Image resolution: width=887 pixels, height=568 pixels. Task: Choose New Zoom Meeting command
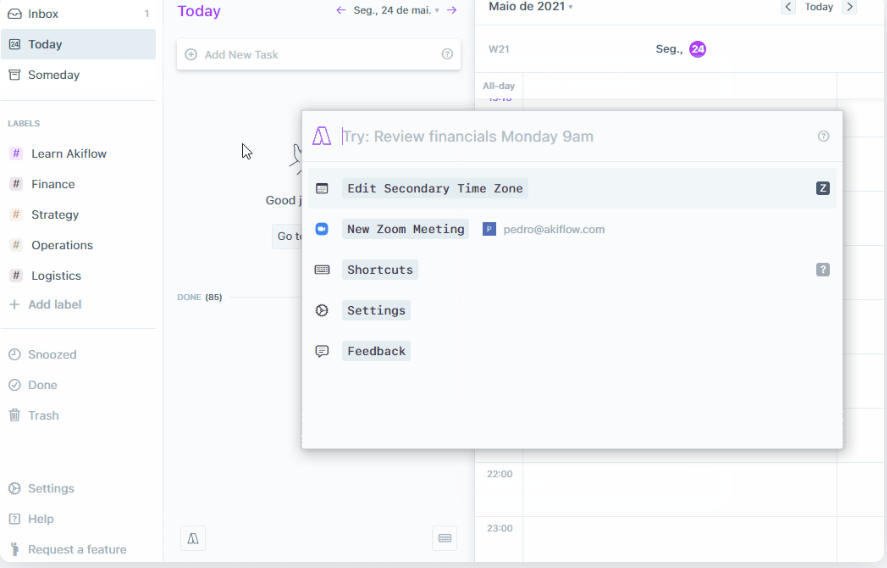click(x=405, y=229)
